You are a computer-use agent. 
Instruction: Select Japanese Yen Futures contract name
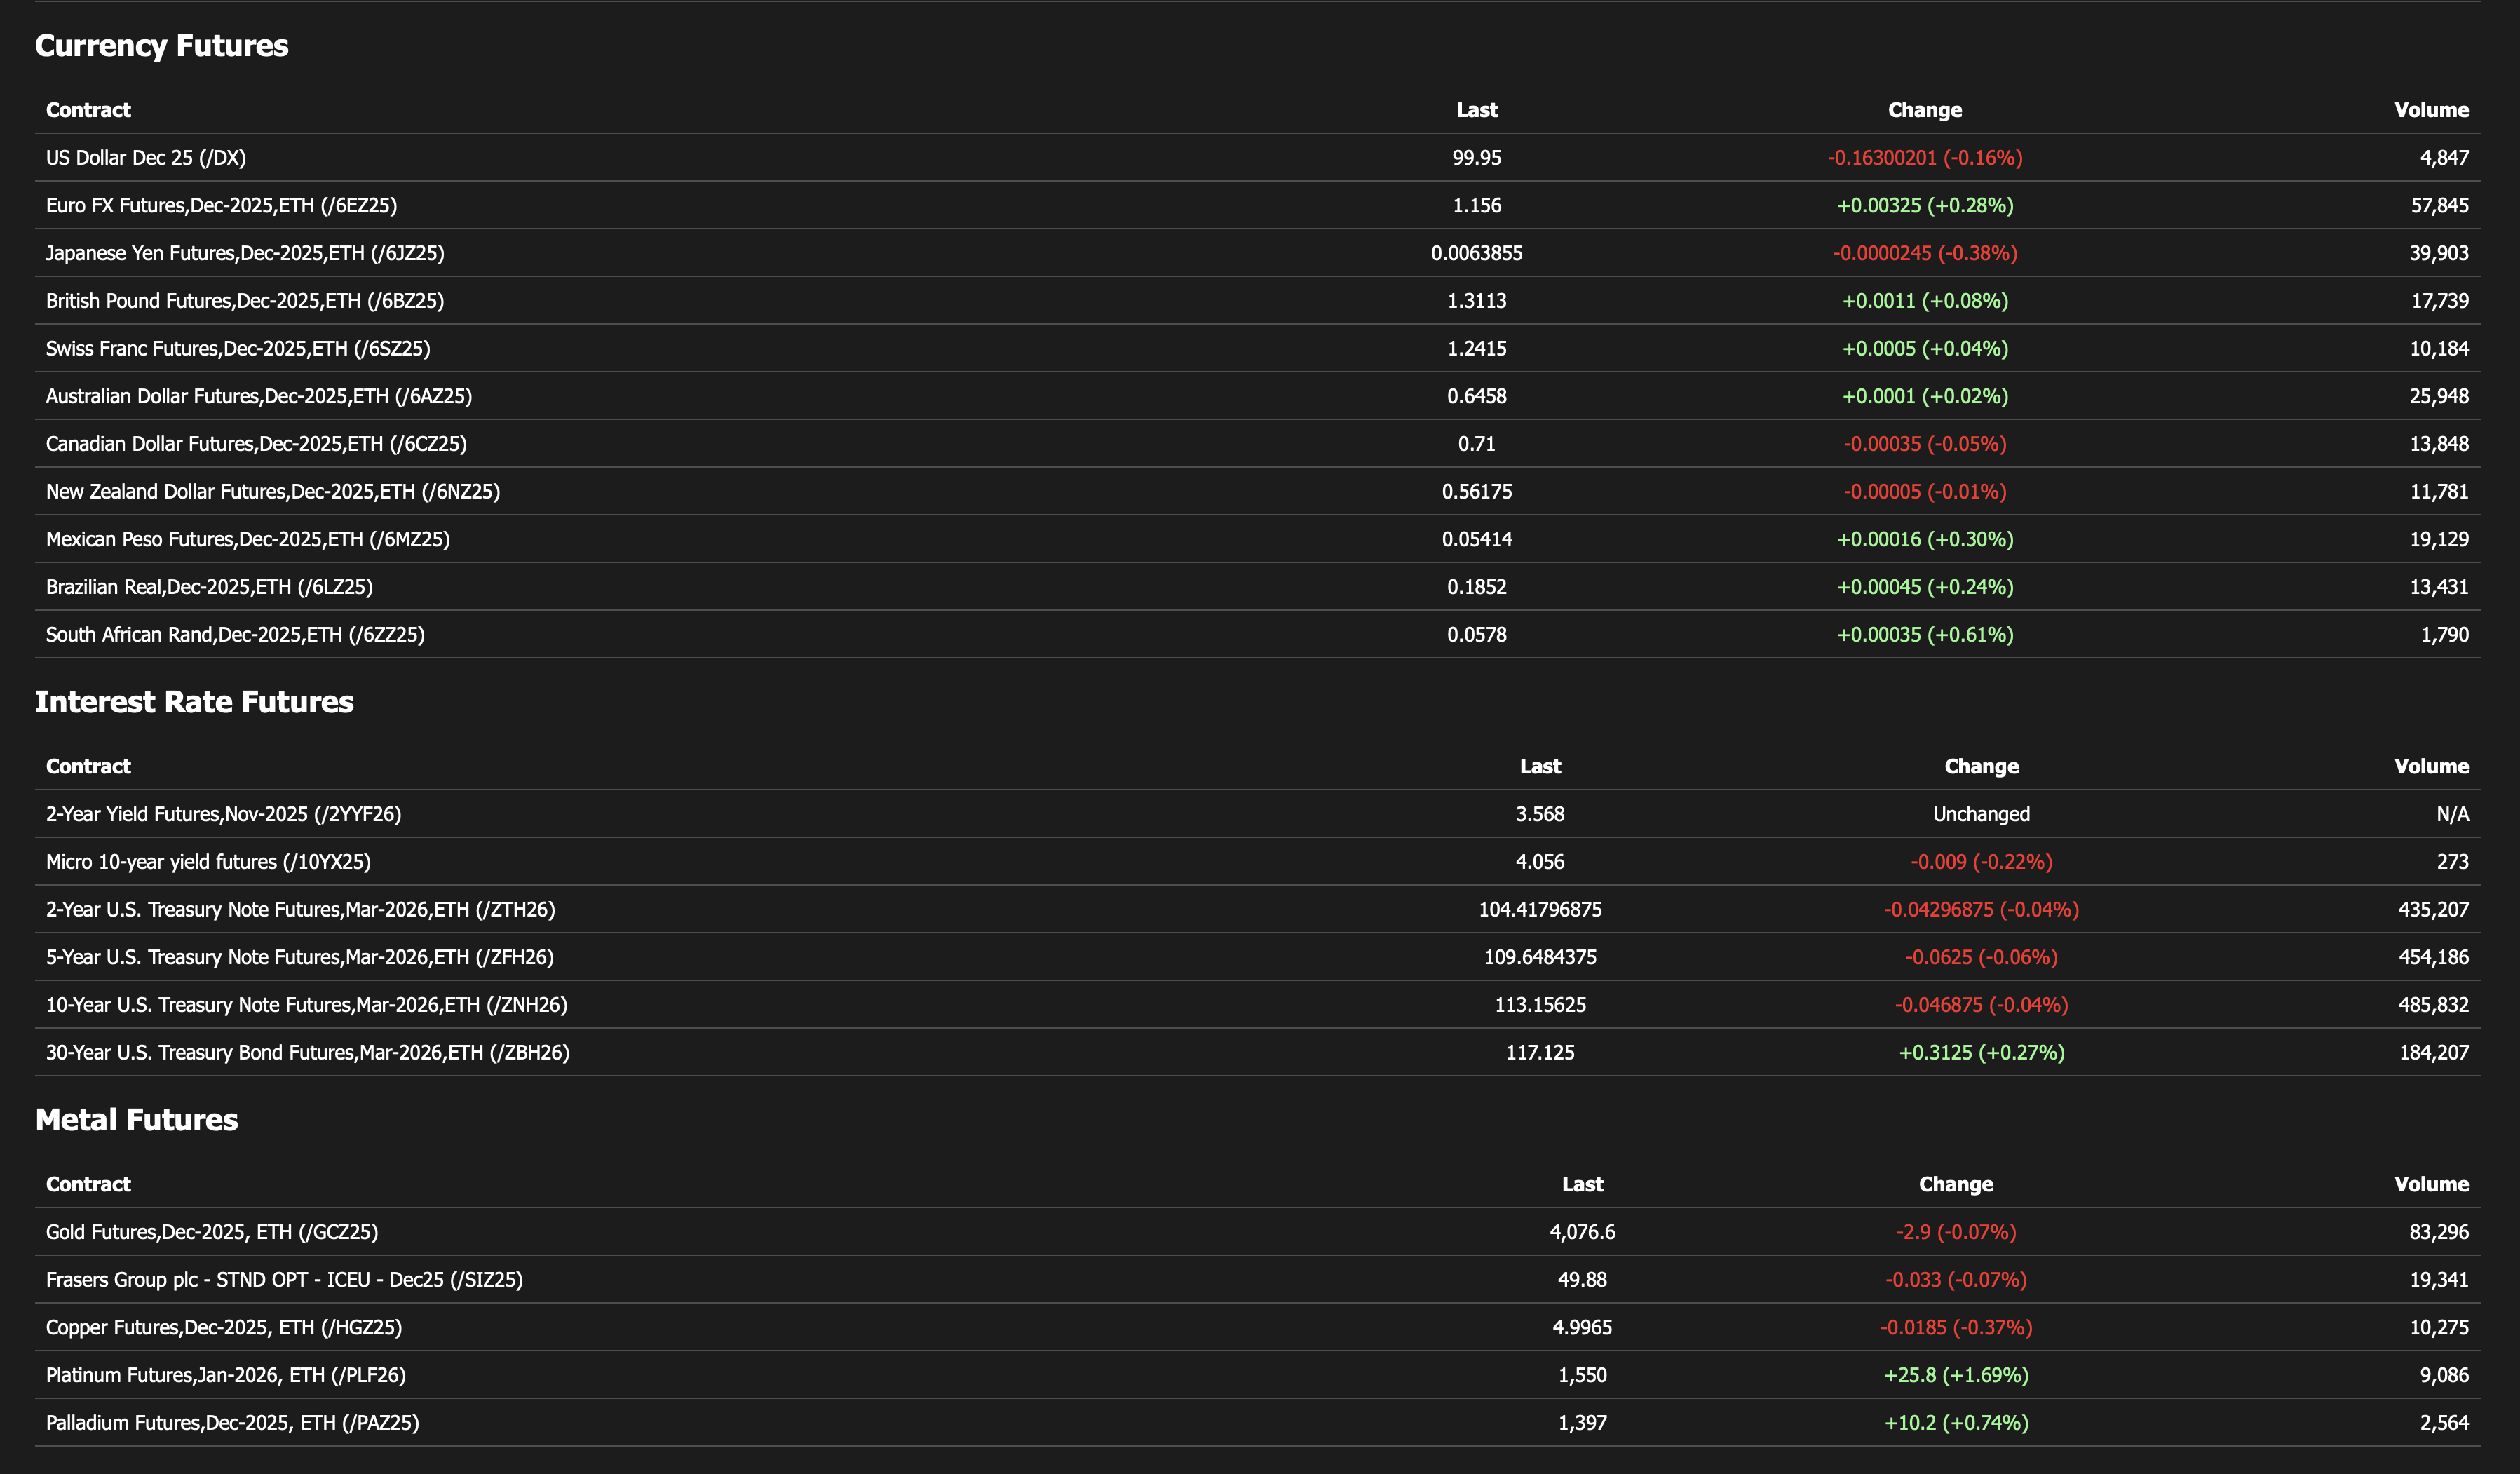coord(245,253)
